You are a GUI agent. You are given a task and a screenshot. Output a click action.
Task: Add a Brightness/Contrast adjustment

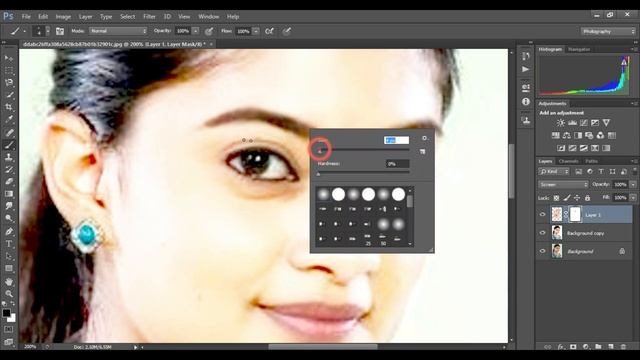561,123
